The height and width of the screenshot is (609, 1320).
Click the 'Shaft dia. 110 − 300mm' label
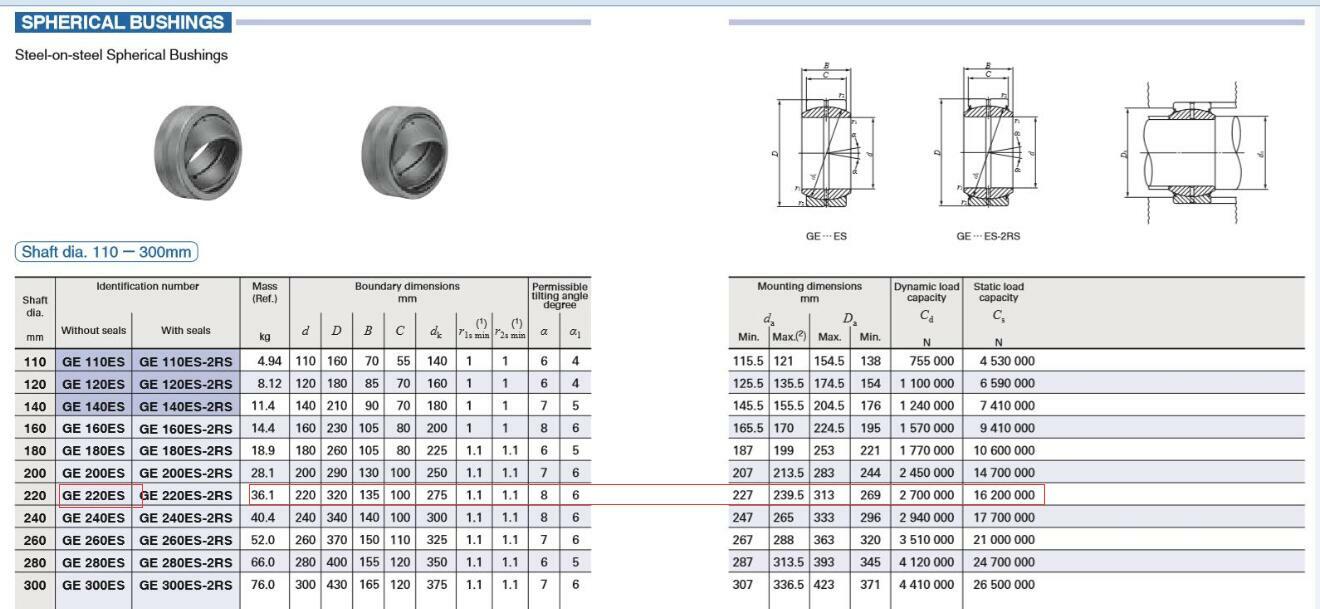point(106,252)
